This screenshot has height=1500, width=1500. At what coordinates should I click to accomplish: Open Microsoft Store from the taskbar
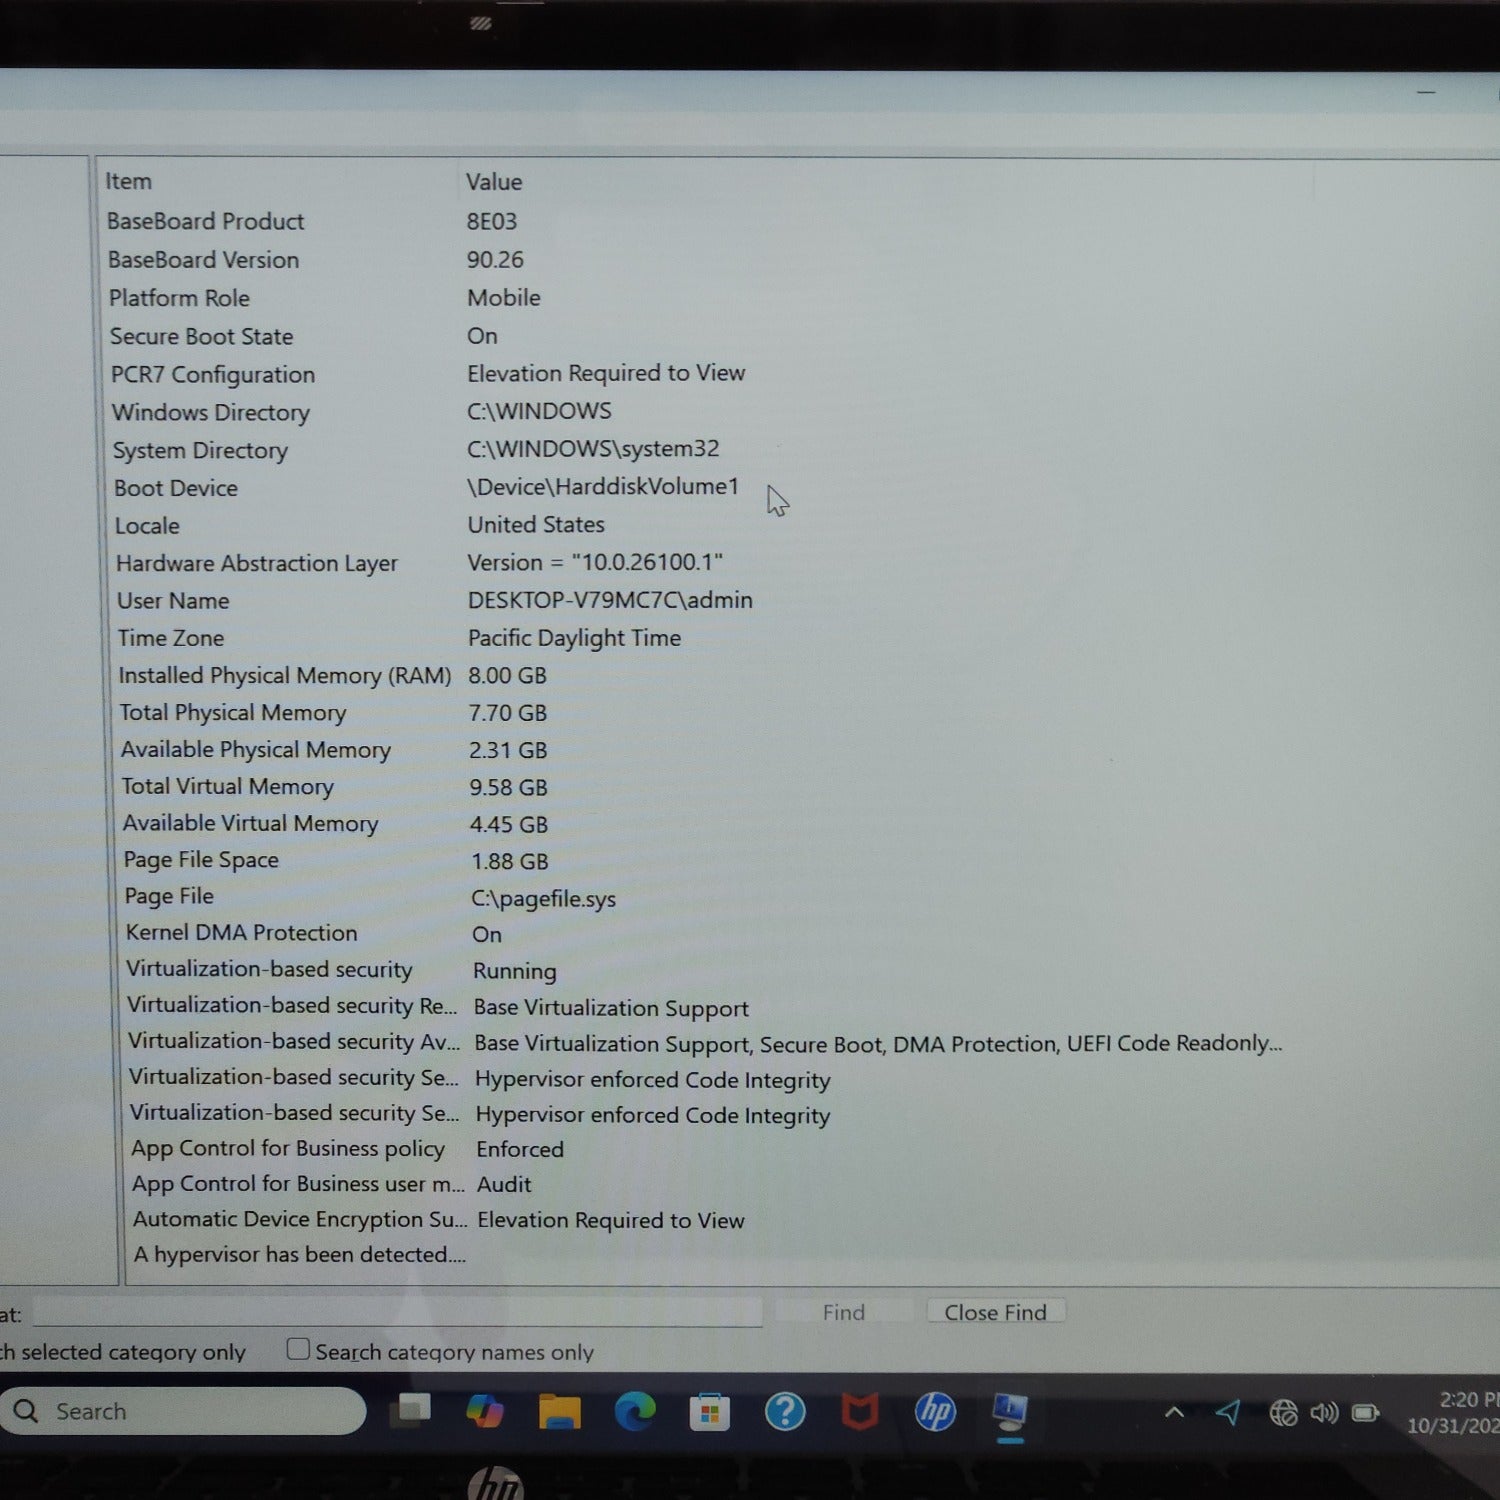click(x=709, y=1412)
